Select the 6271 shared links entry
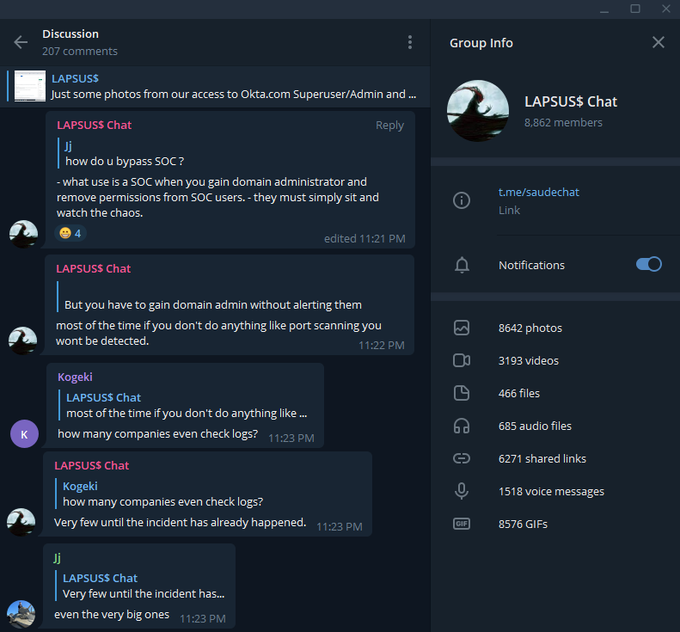 [542, 459]
